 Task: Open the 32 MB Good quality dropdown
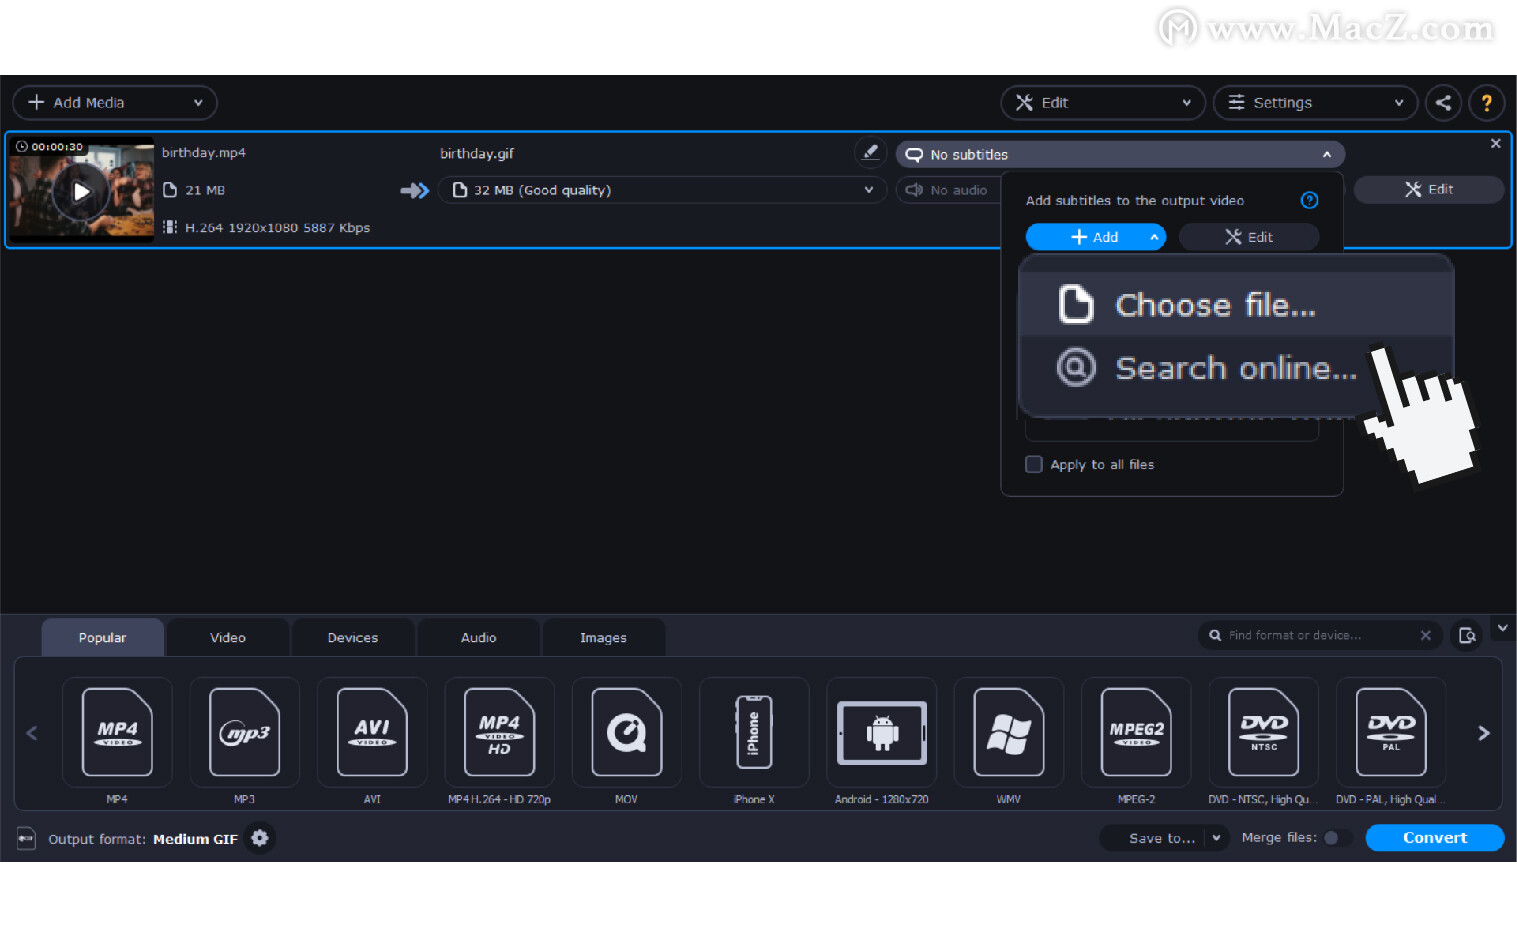[661, 190]
